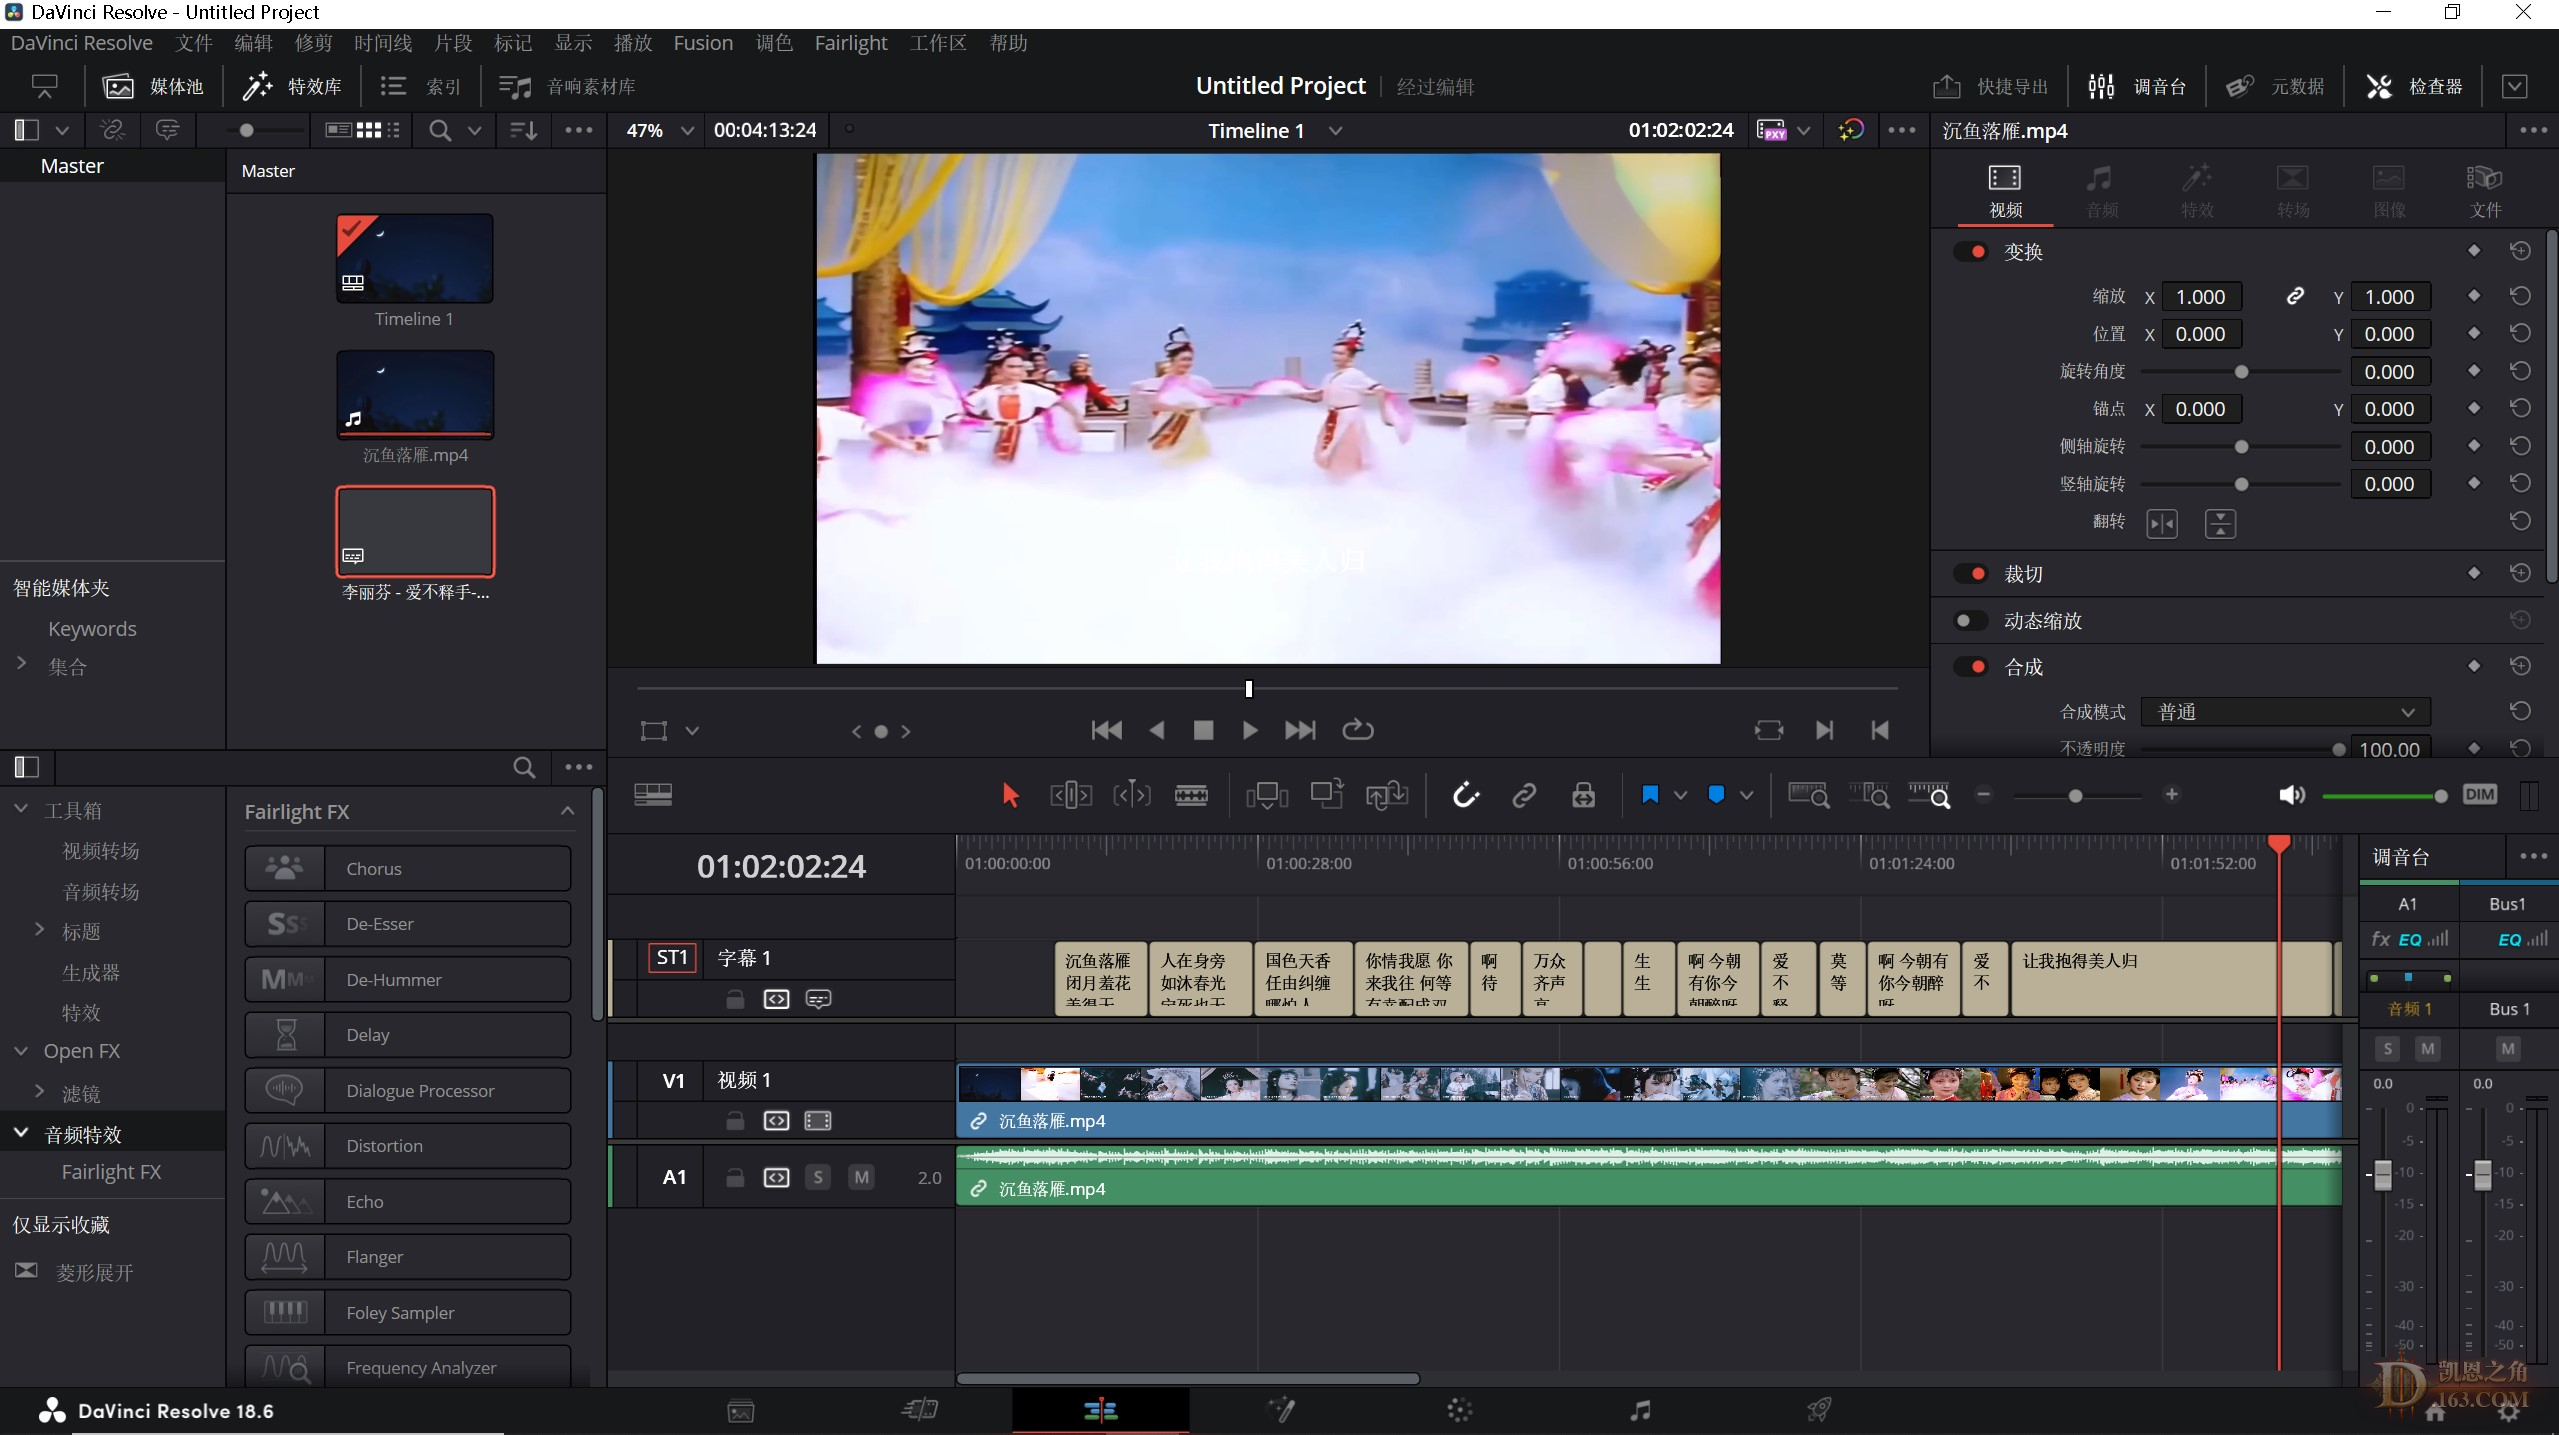Adjust the timeline zoom slider

[2076, 796]
